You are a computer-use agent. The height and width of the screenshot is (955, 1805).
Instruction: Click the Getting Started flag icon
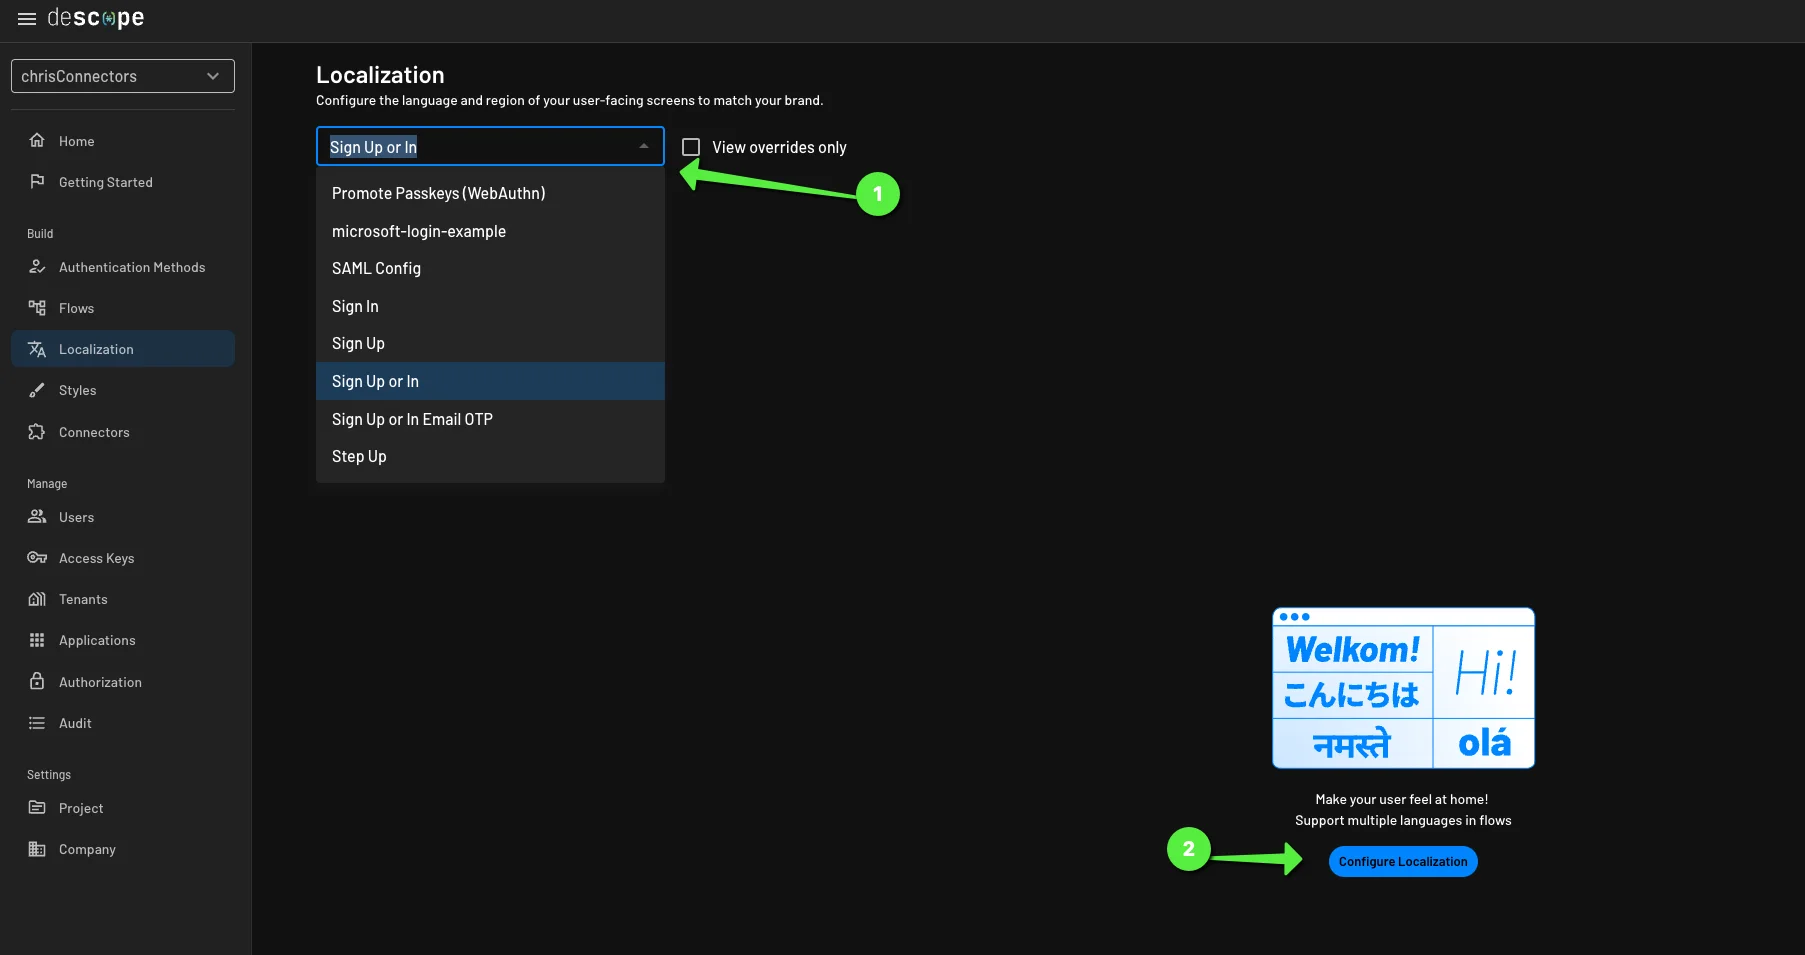pyautogui.click(x=37, y=182)
